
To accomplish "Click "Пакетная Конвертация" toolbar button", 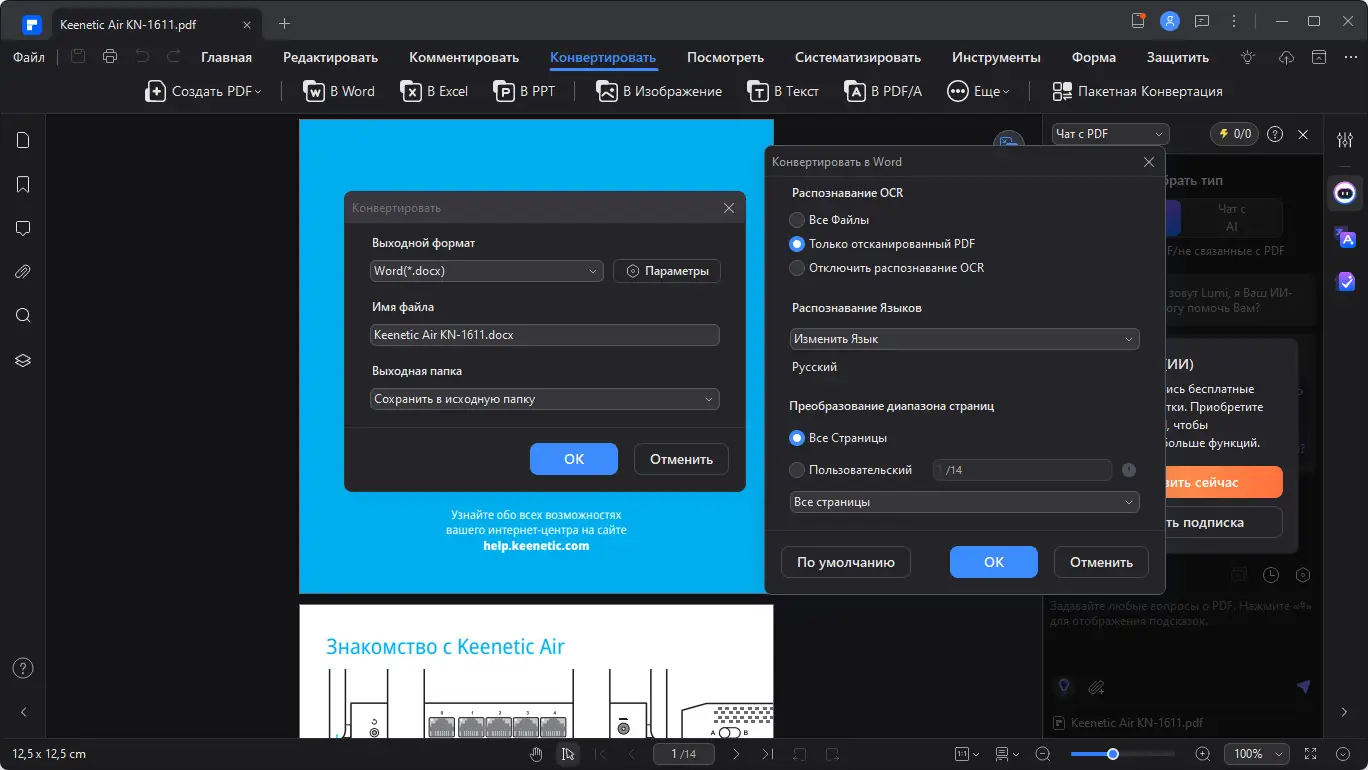I will tap(1138, 91).
